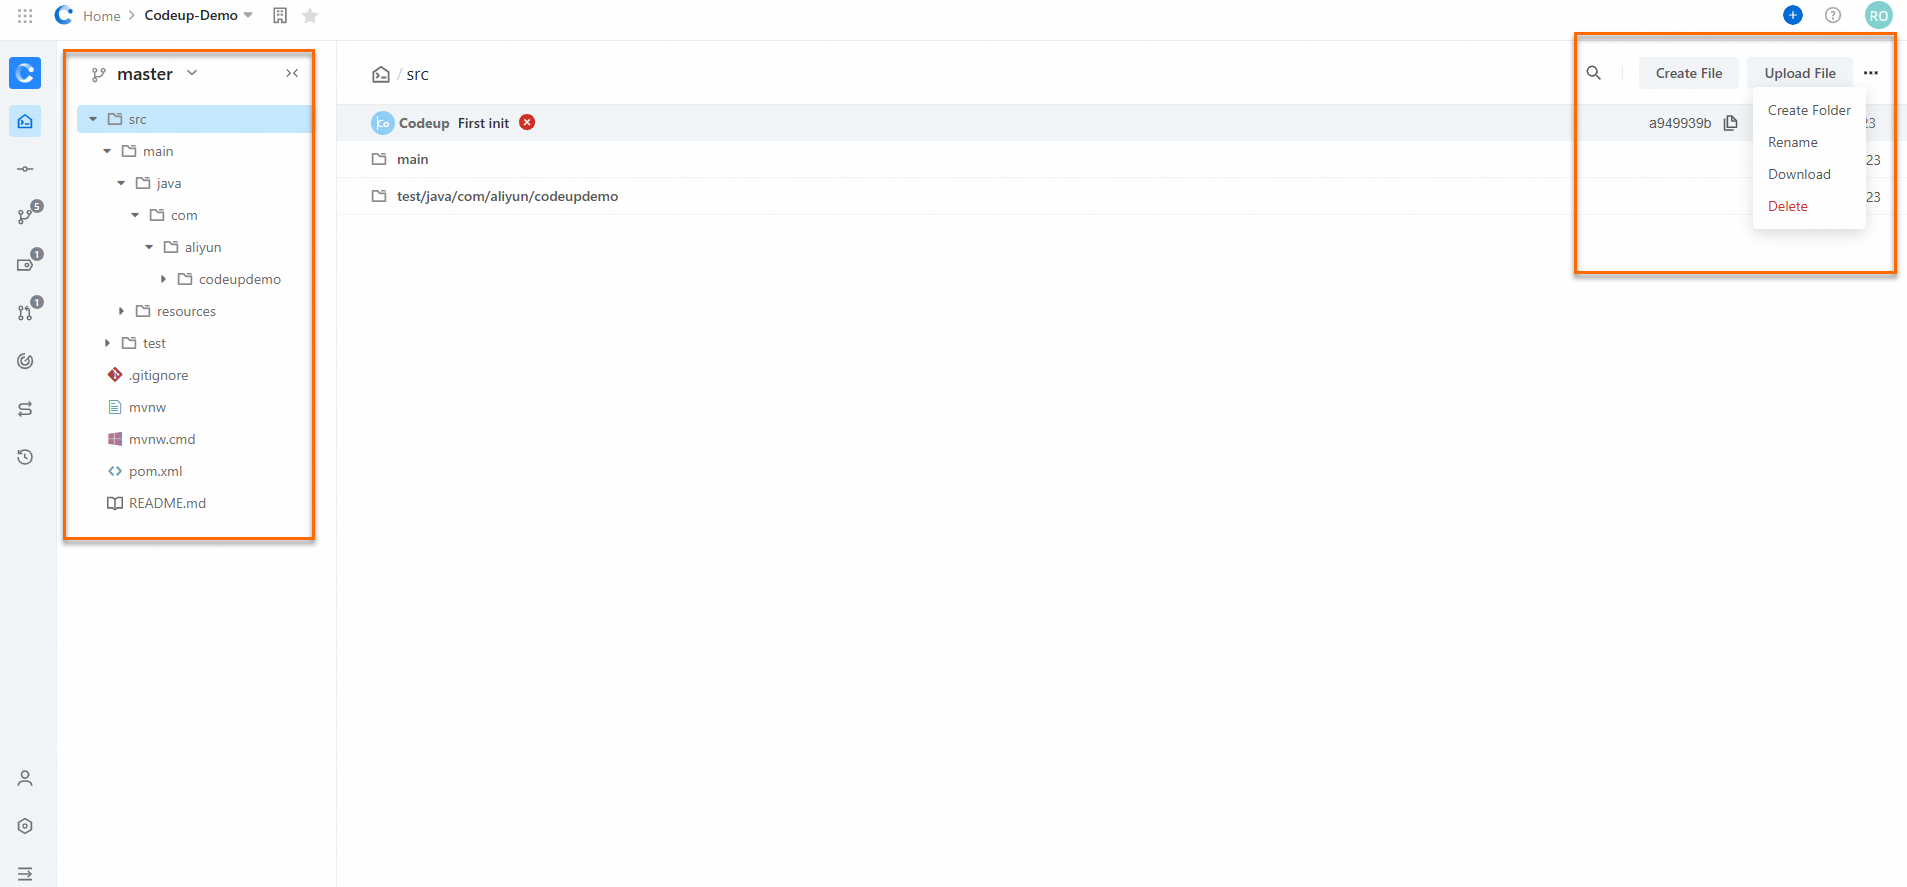The image size is (1907, 887).
Task: Collapse the main folder arrow
Action: [107, 151]
